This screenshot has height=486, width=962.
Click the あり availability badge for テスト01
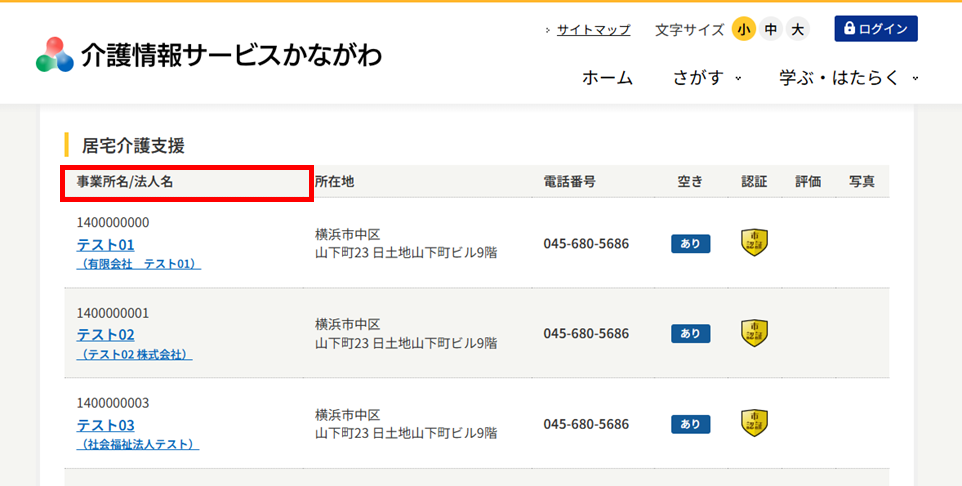690,244
